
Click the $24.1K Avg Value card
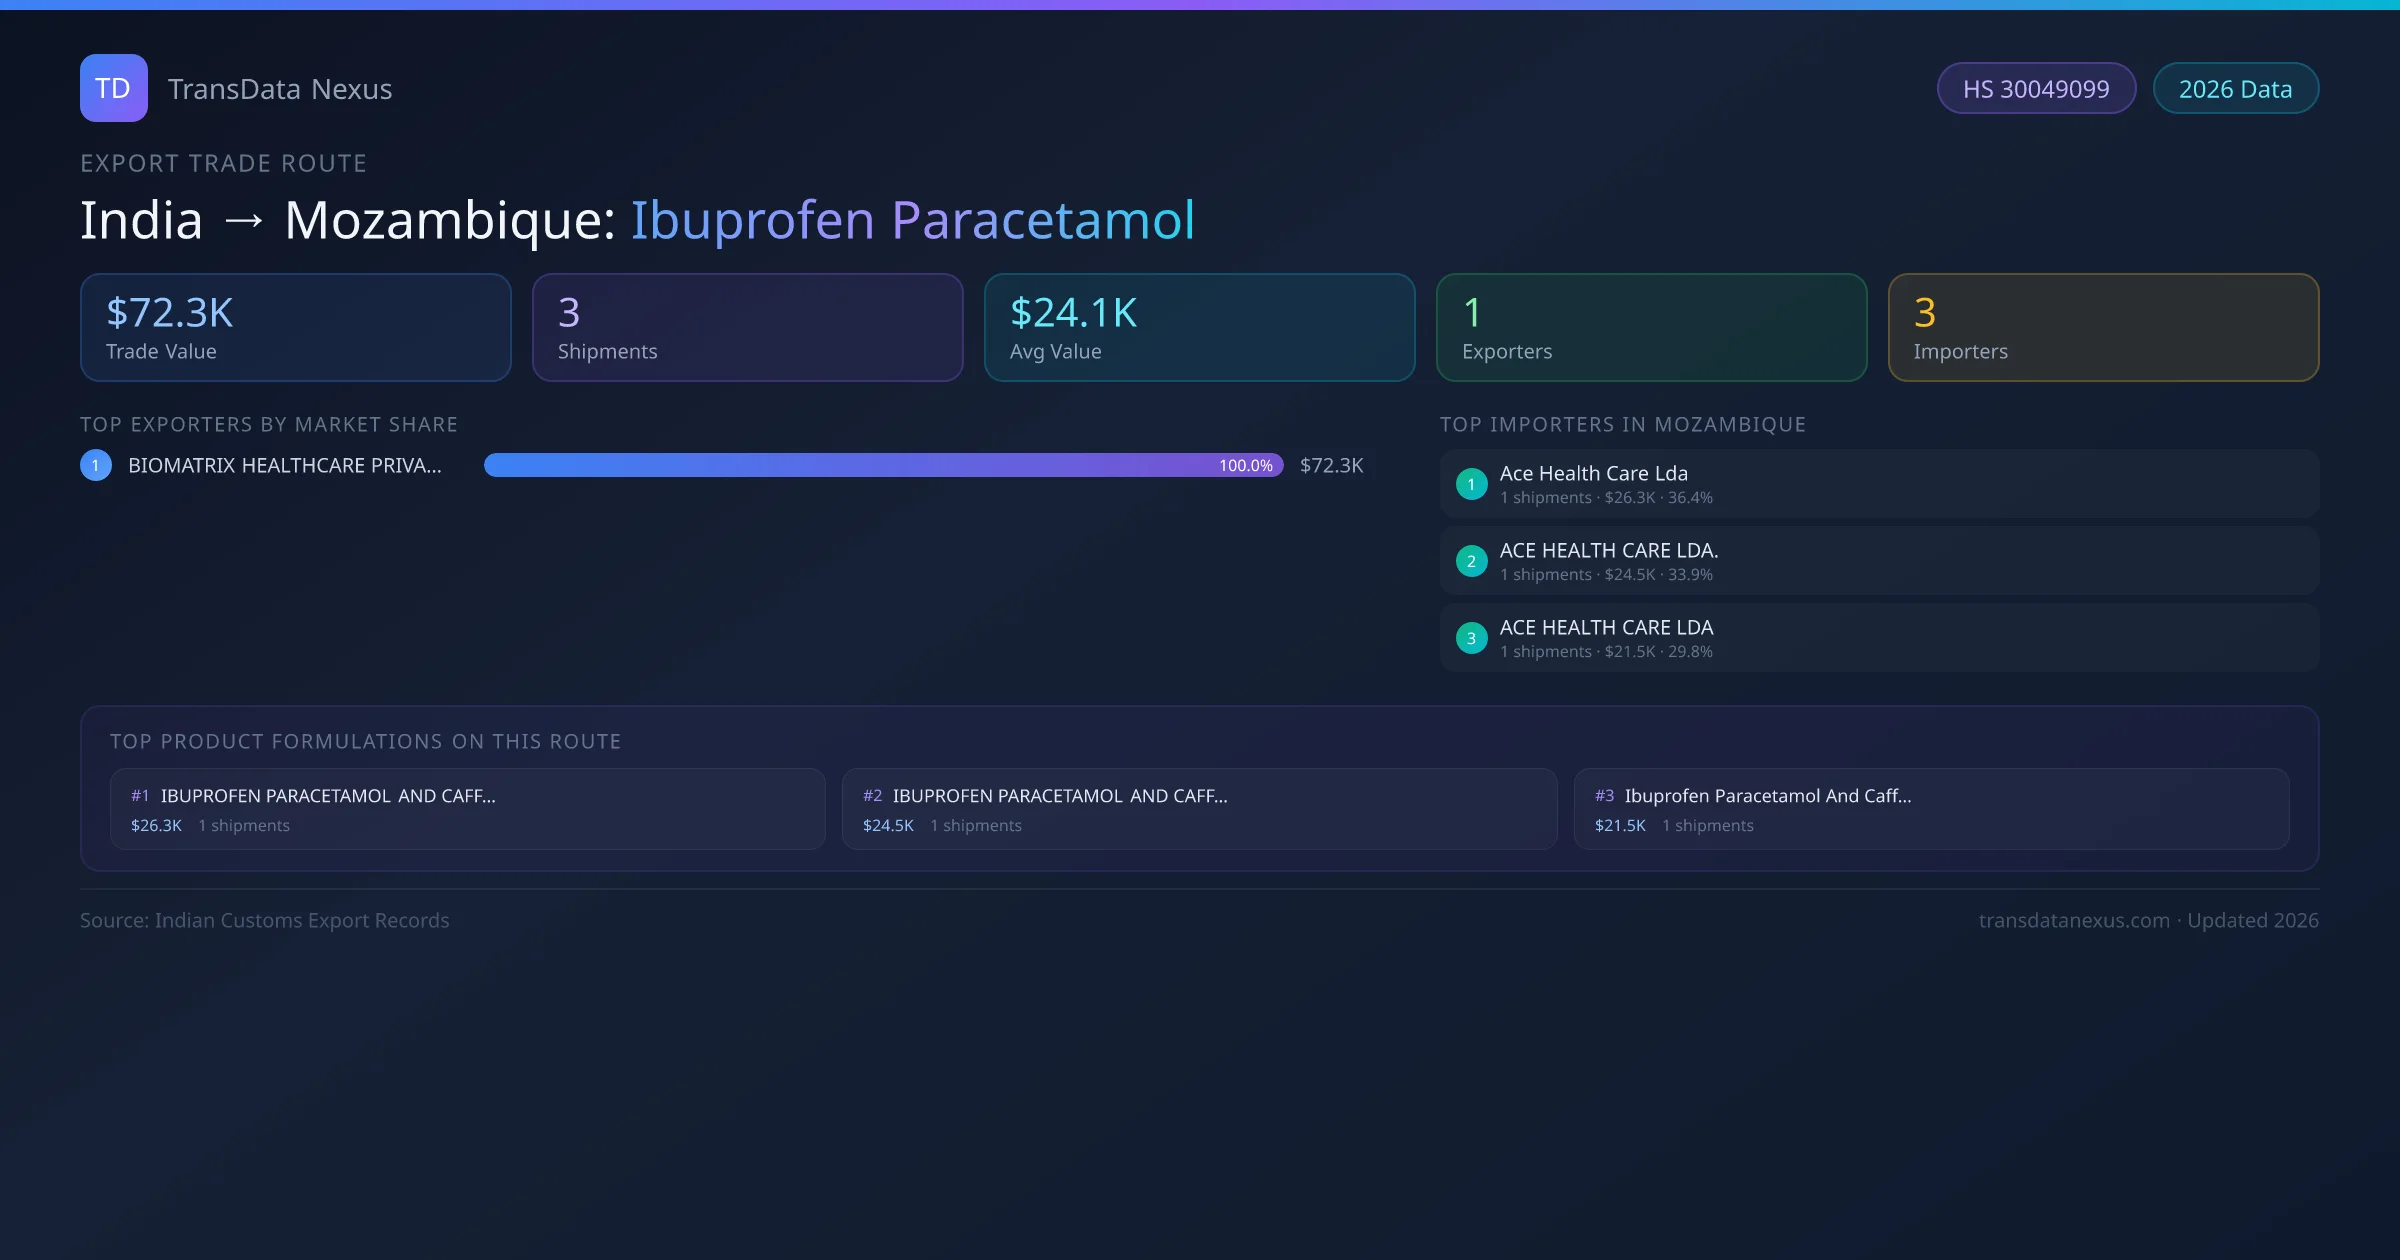(1199, 328)
